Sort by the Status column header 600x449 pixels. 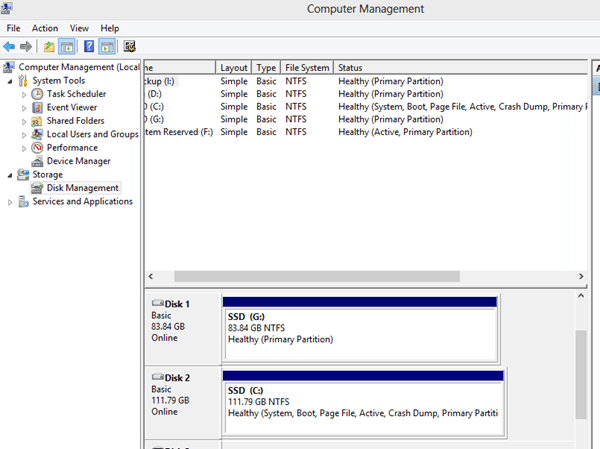click(461, 68)
